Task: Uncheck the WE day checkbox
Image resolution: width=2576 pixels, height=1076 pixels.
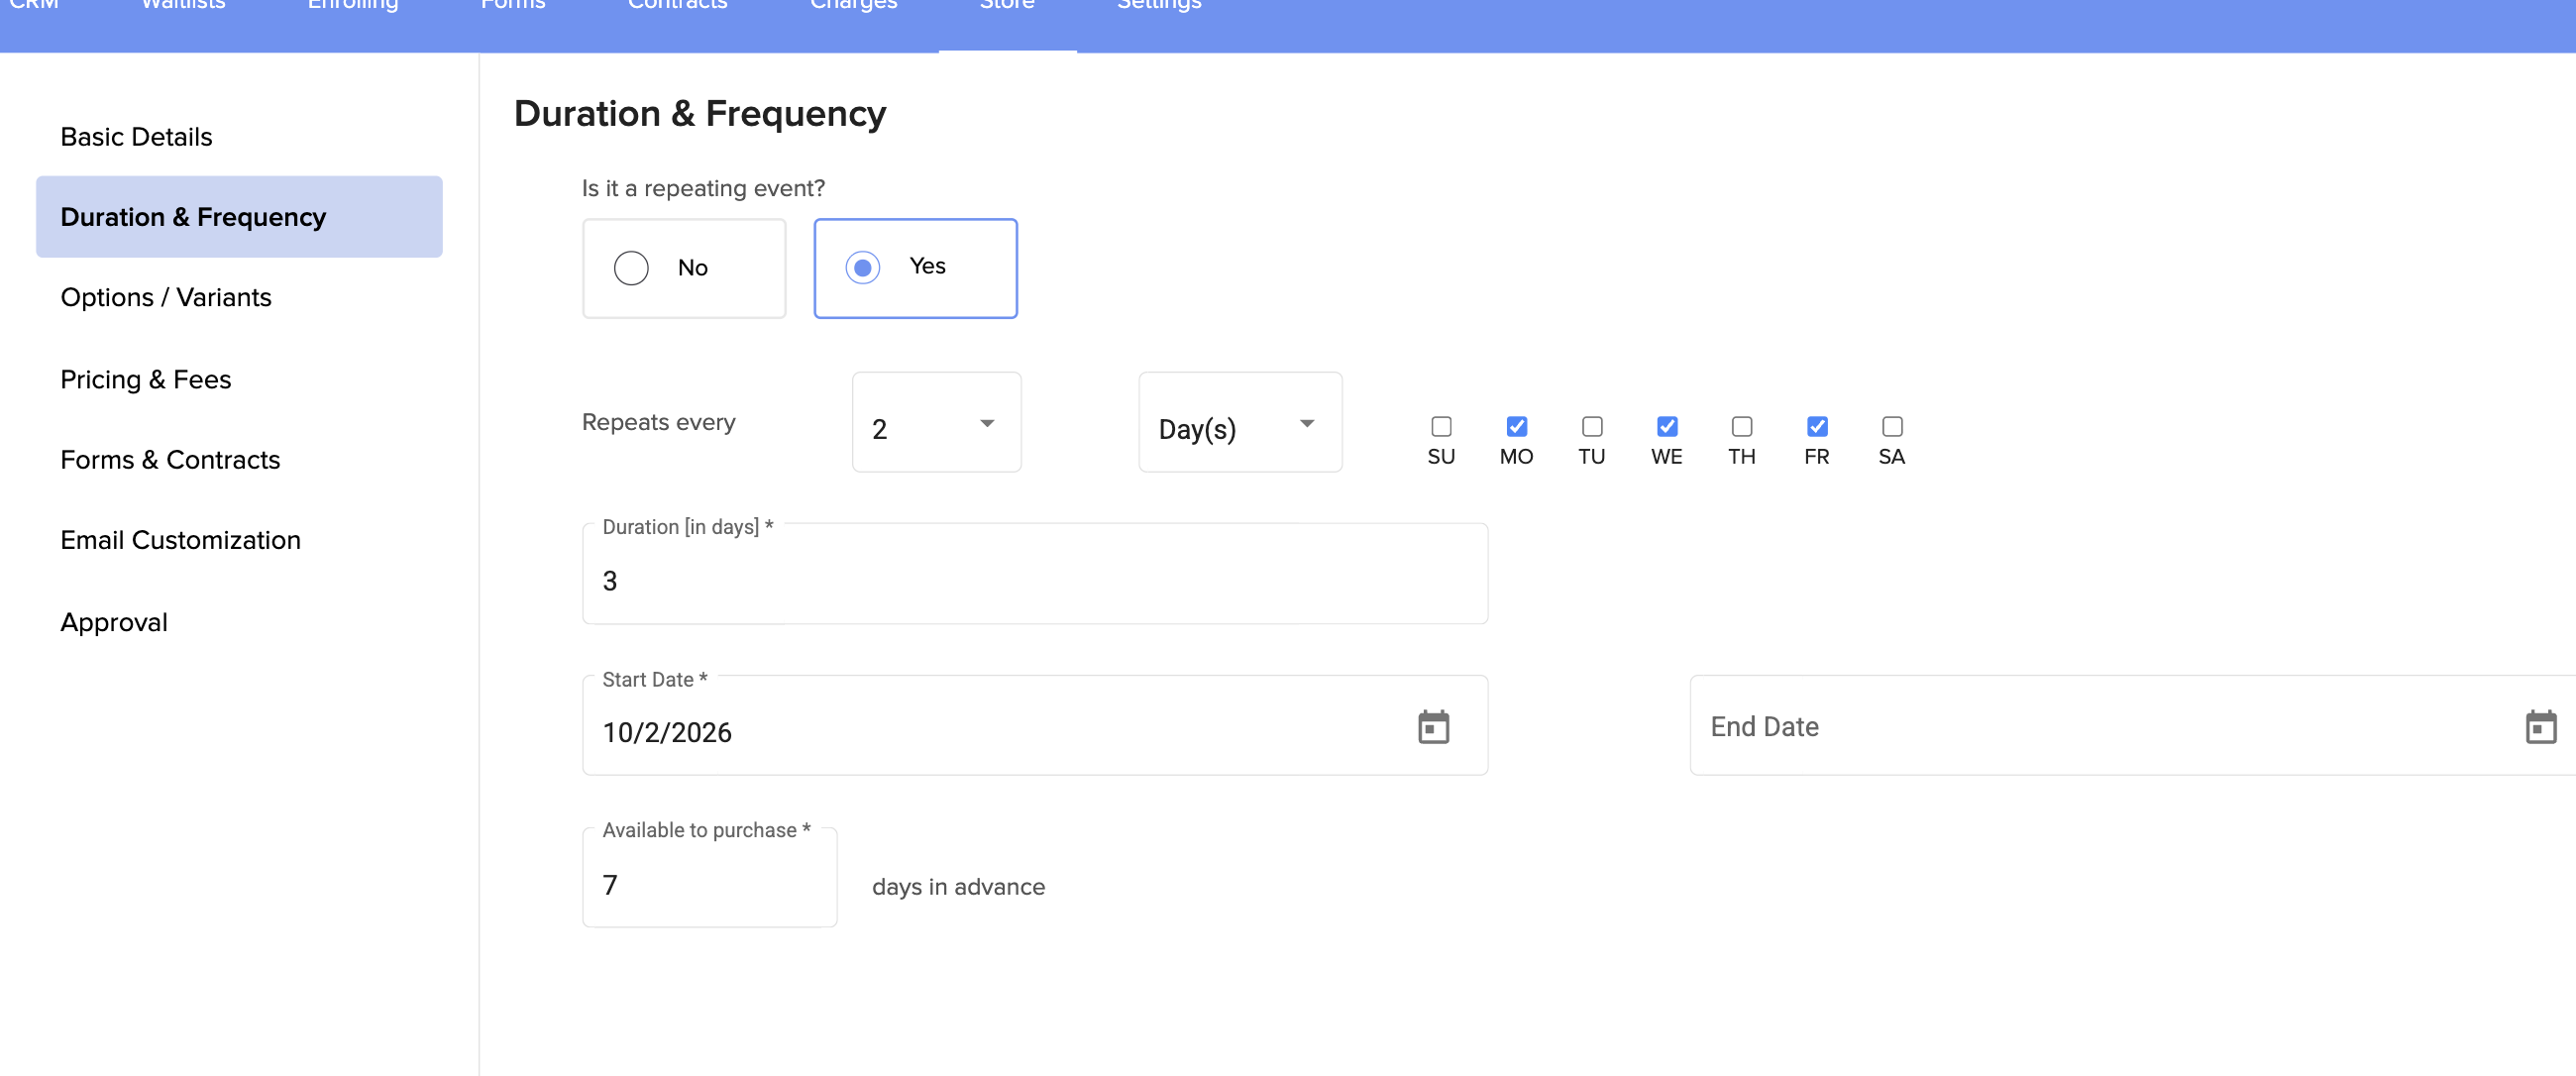Action: (1667, 427)
